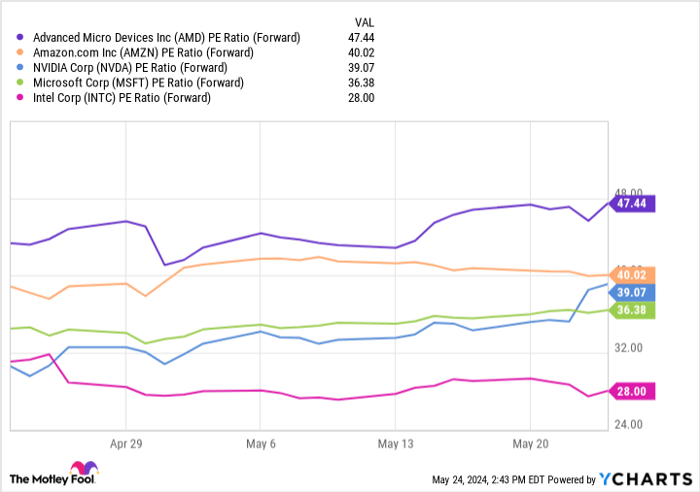Select the Advanced Micro Devices PE Ratio label

(166, 37)
